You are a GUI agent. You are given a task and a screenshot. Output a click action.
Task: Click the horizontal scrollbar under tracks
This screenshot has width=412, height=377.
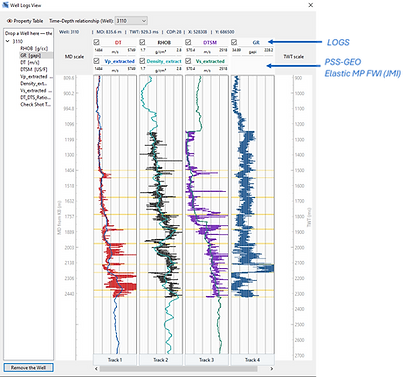coord(178,368)
